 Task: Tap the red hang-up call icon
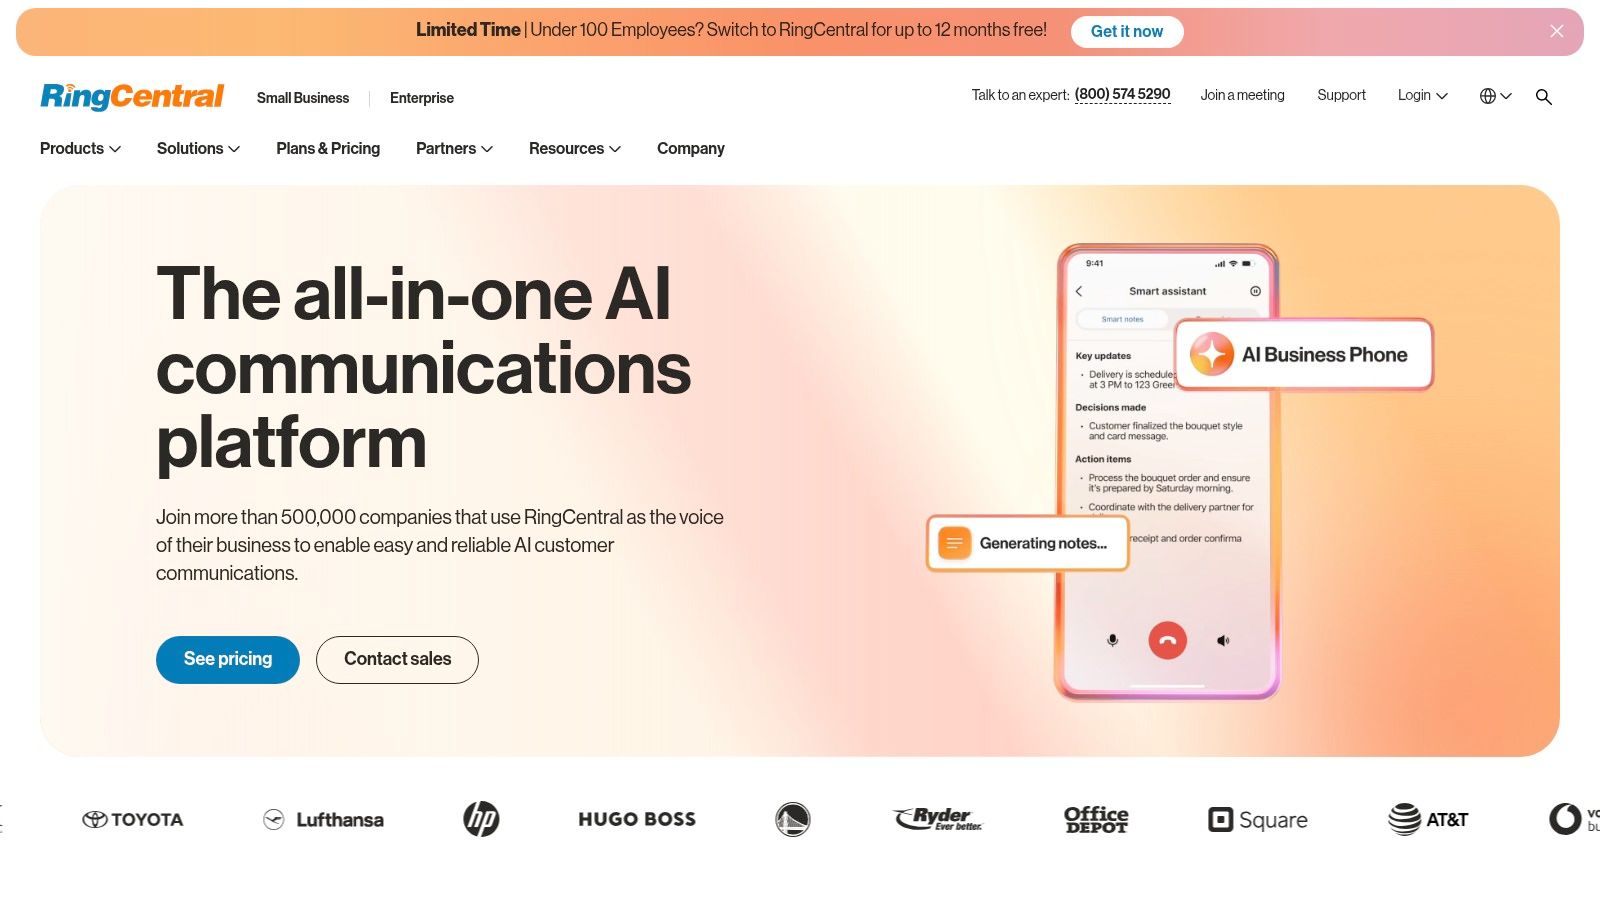tap(1167, 640)
